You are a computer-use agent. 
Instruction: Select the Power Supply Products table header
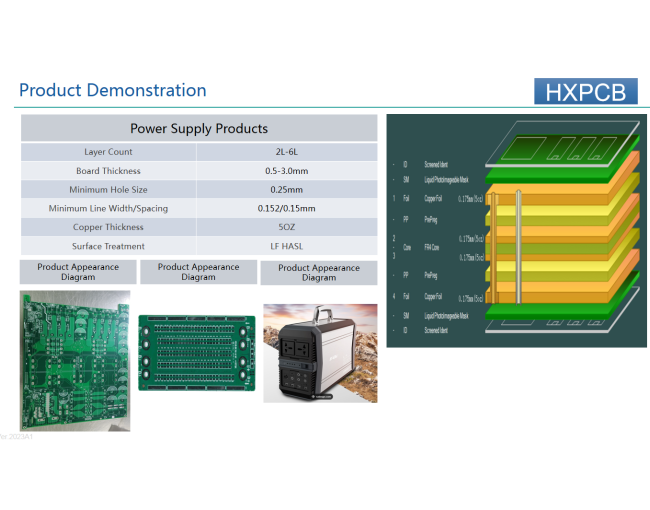tap(199, 128)
